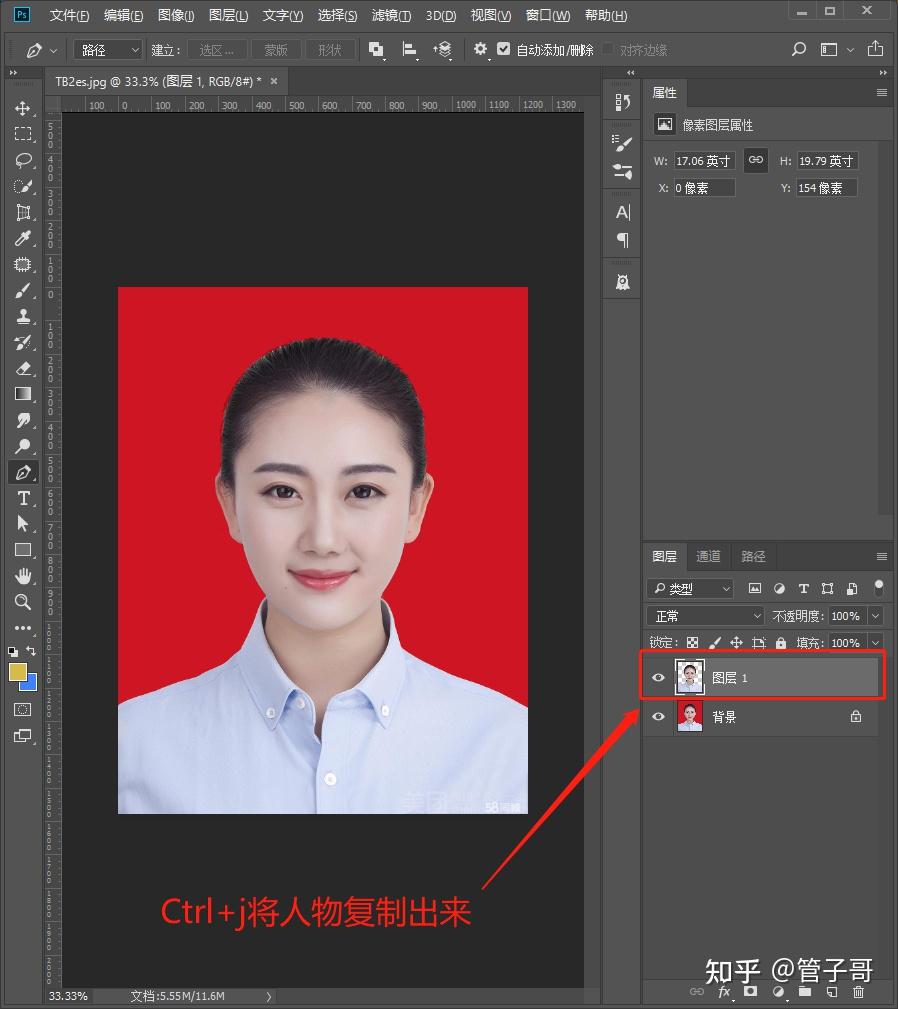Screen dimensions: 898x1009
Task: Open the 滤镜 menu
Action: [391, 15]
